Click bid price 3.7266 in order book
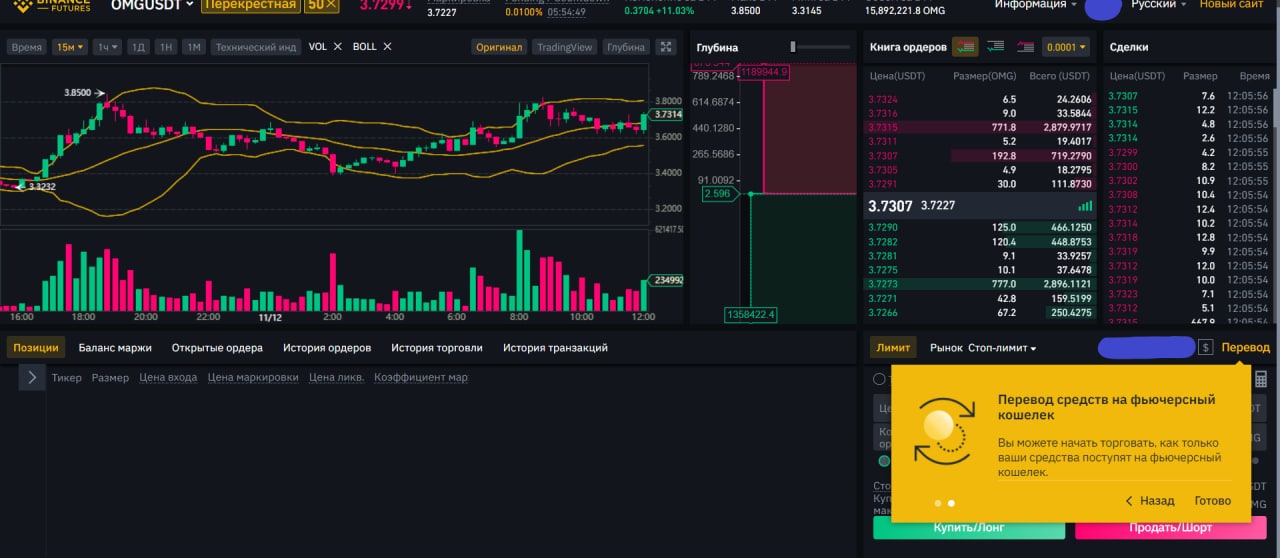 pyautogui.click(x=883, y=313)
